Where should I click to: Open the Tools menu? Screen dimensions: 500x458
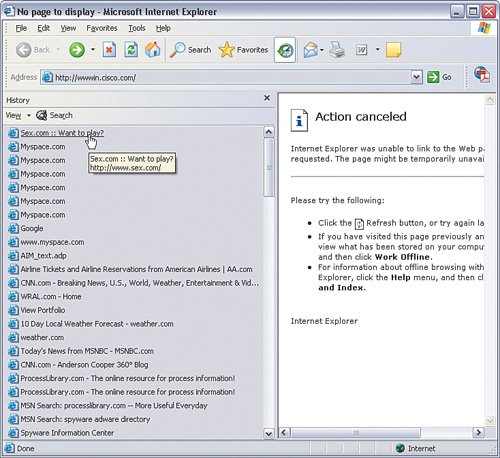pyautogui.click(x=137, y=28)
